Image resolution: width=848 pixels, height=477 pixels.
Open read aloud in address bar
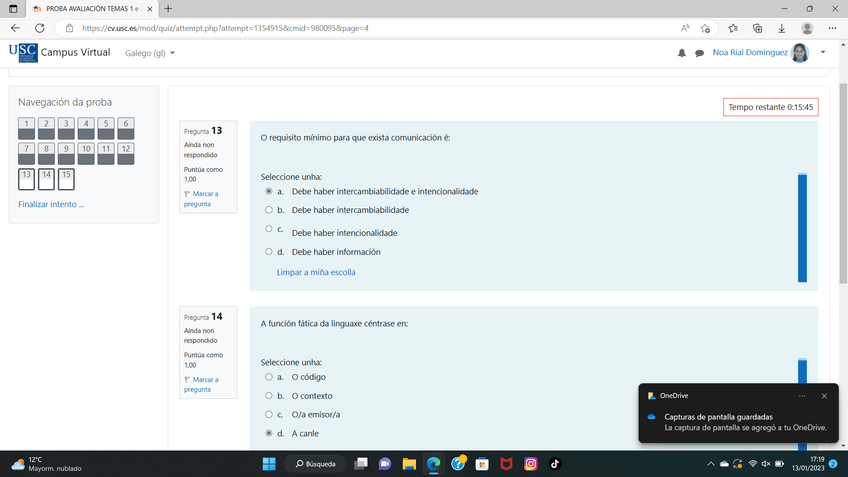685,28
